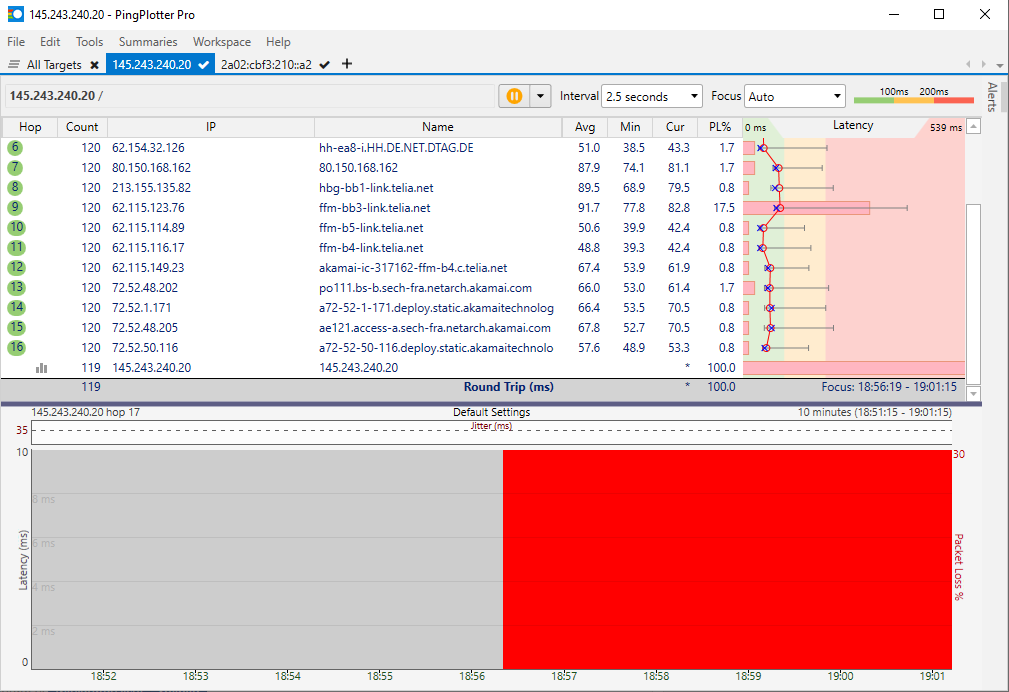1009x692 pixels.
Task: Select IP 62.154.32.126
Action: (x=148, y=148)
